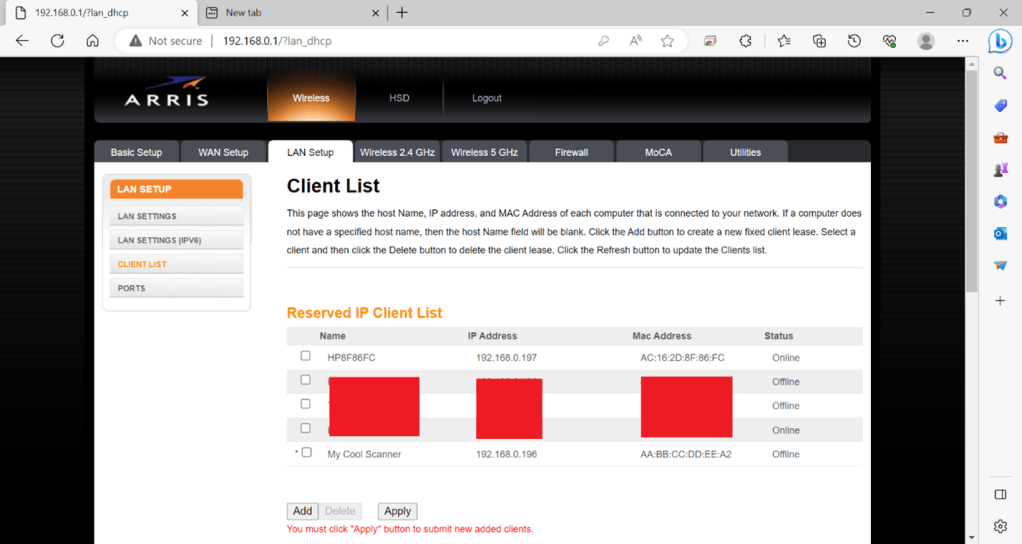Open the Outlook icon in the Edge sidebar
Viewport: 1022px width, 544px height.
tap(1000, 233)
